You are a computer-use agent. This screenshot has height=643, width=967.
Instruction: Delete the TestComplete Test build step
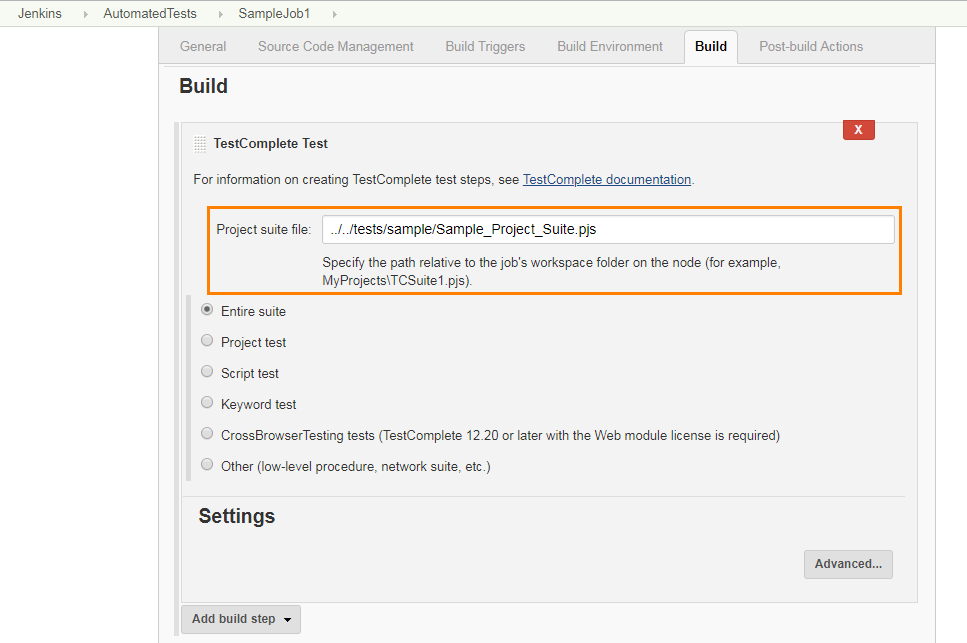click(x=858, y=129)
